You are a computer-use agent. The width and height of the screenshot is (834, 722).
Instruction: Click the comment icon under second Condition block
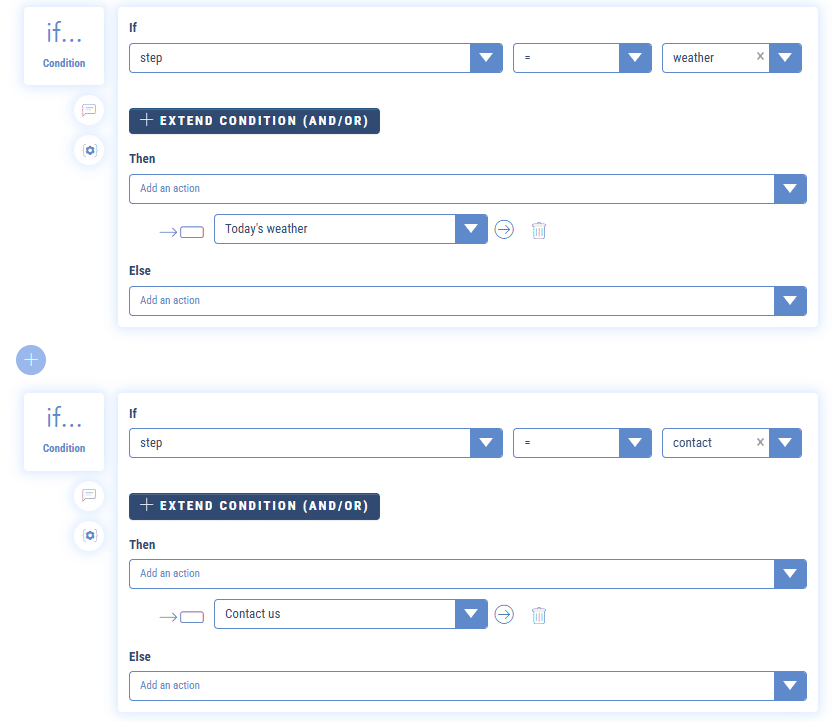point(89,495)
